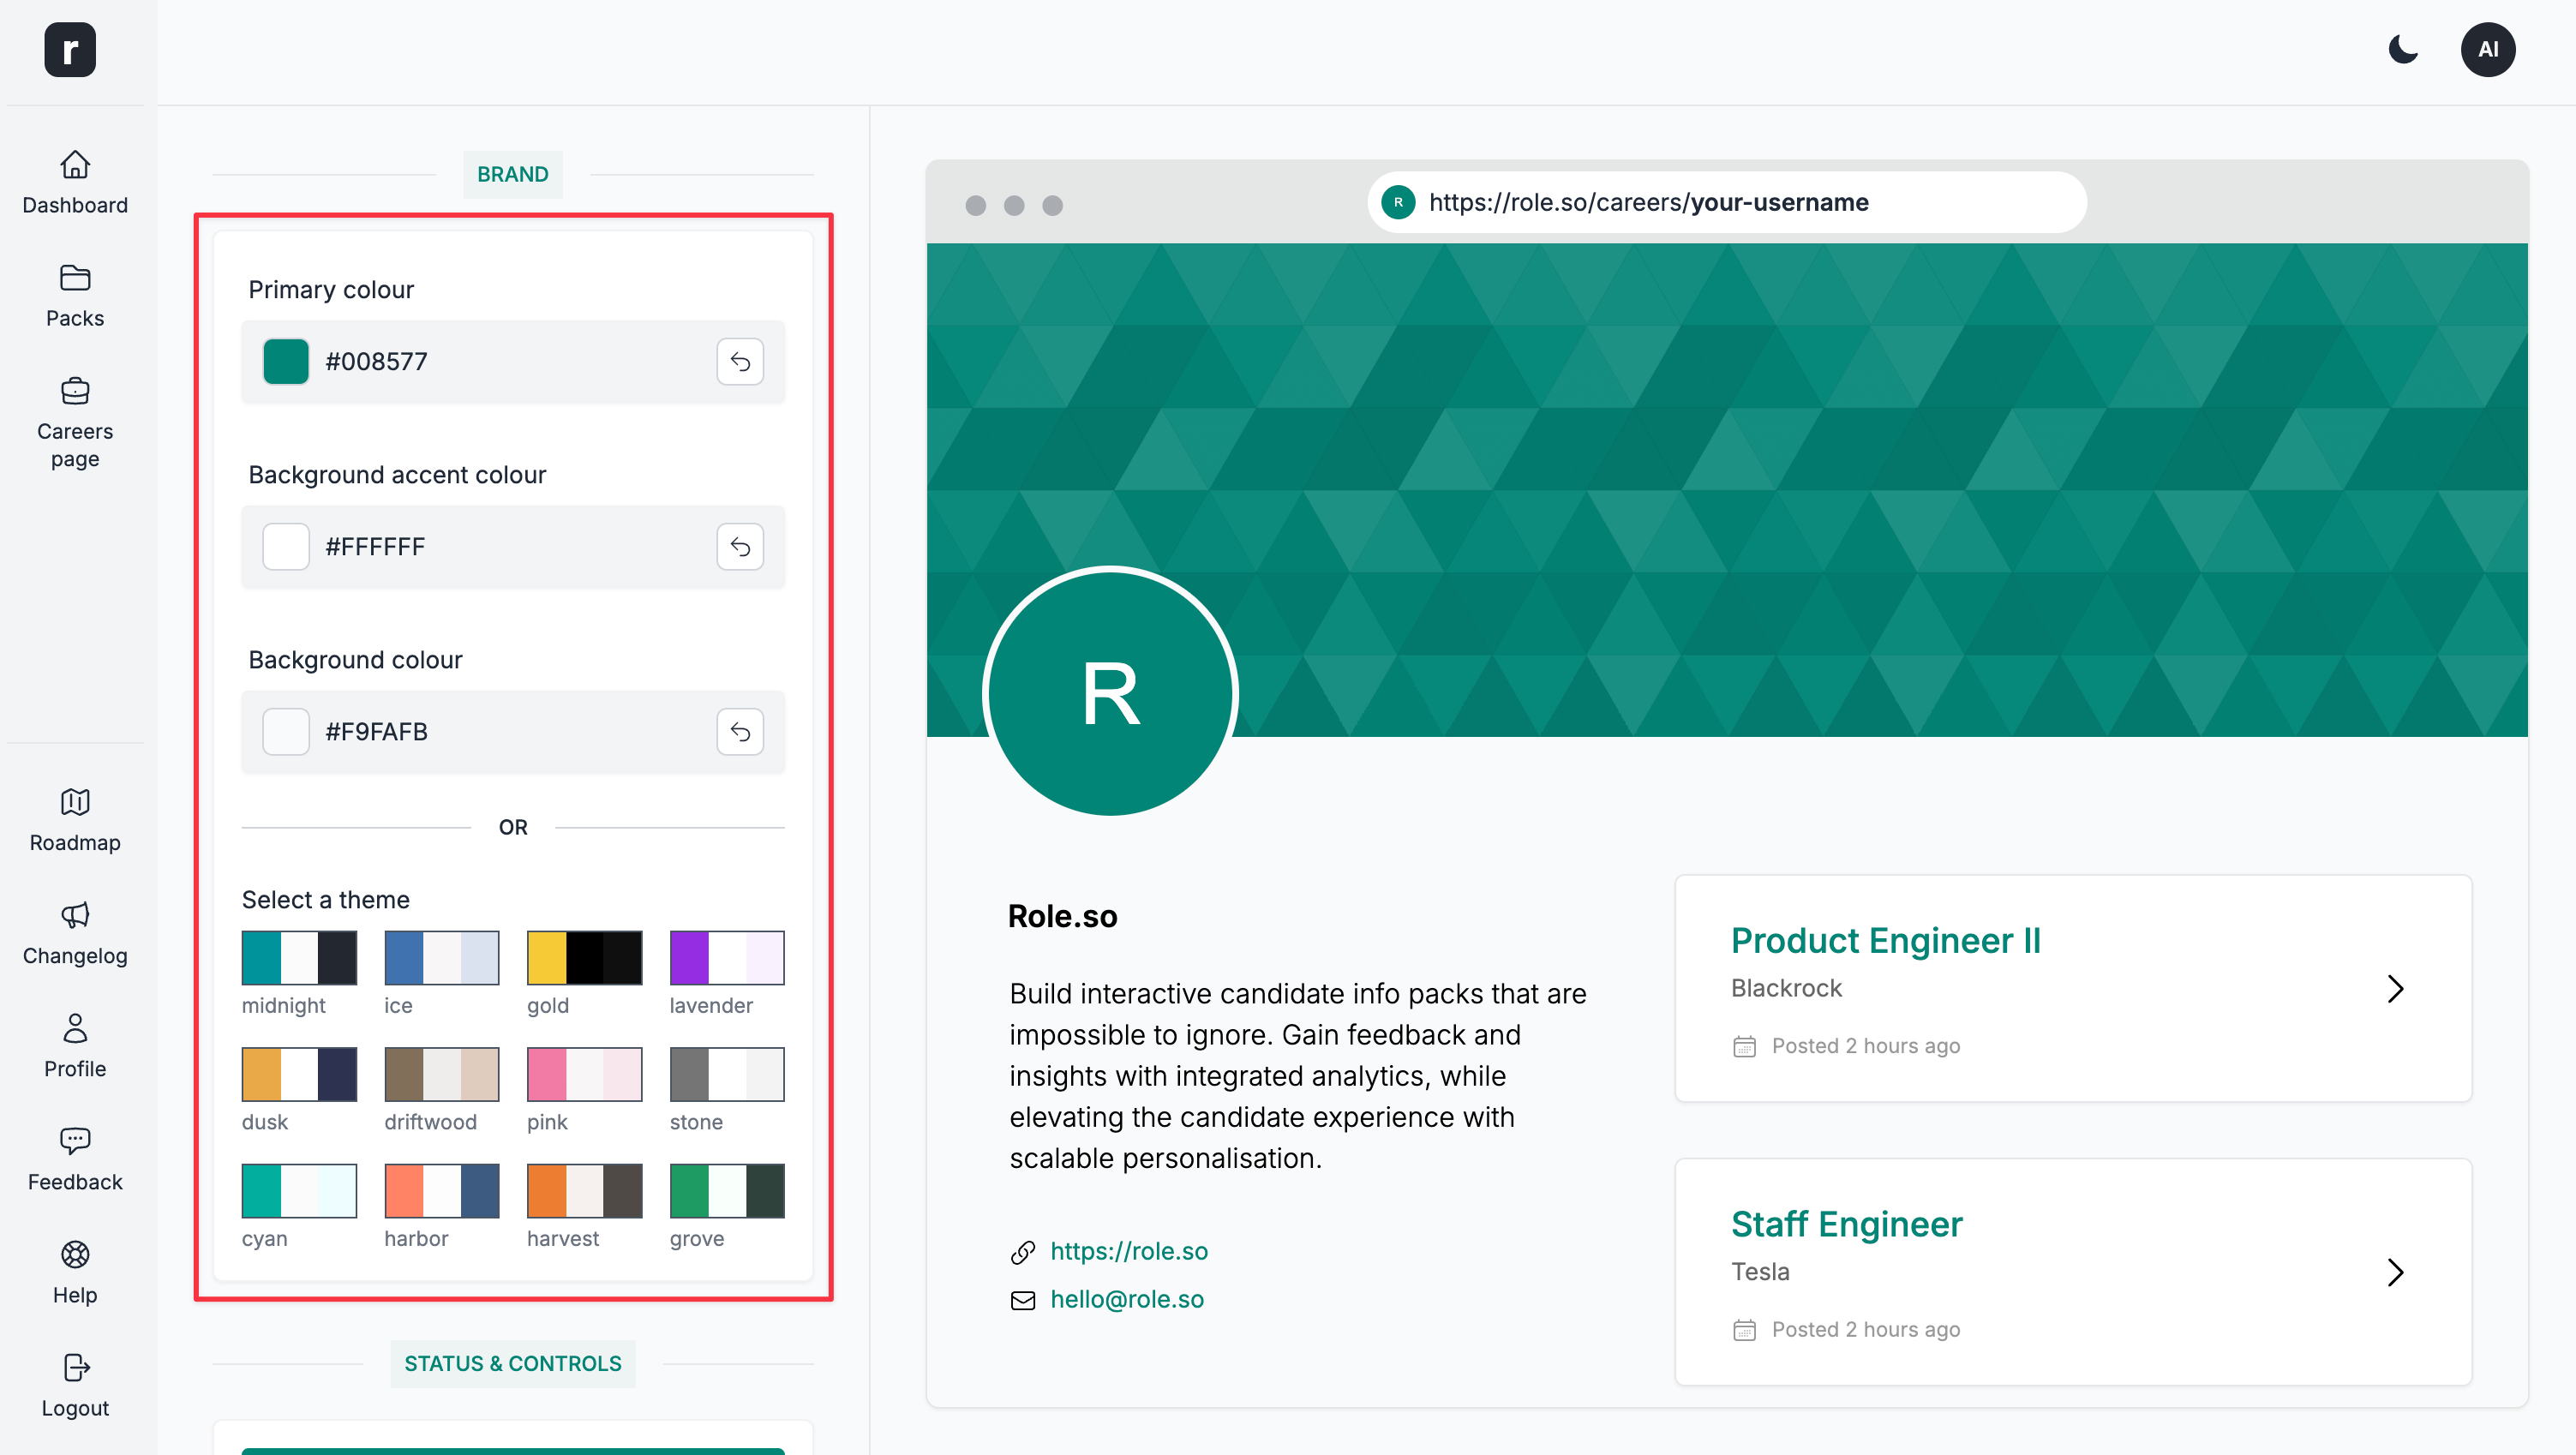This screenshot has width=2576, height=1455.
Task: Open the Changelog panel
Action: pyautogui.click(x=74, y=931)
